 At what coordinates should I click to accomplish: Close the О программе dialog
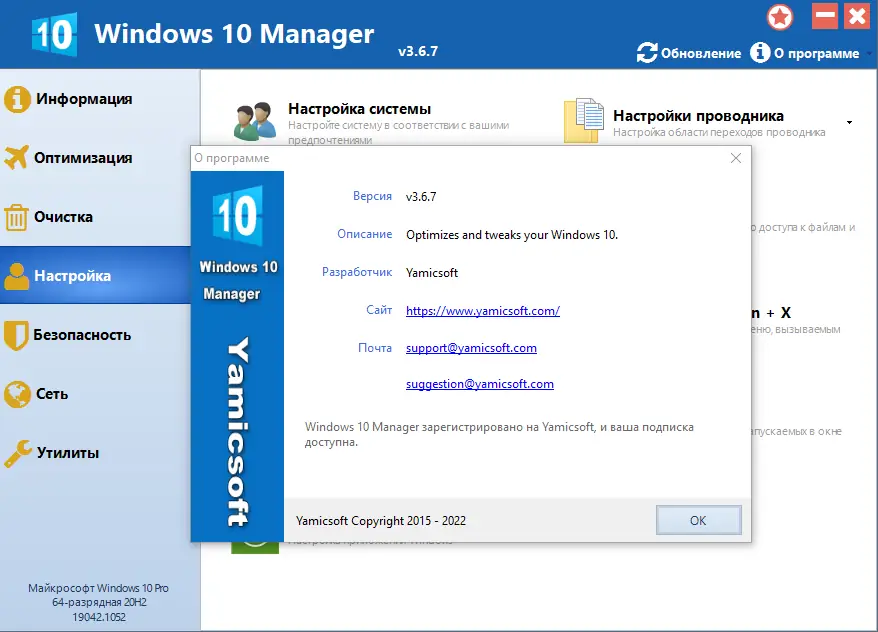pyautogui.click(x=736, y=158)
